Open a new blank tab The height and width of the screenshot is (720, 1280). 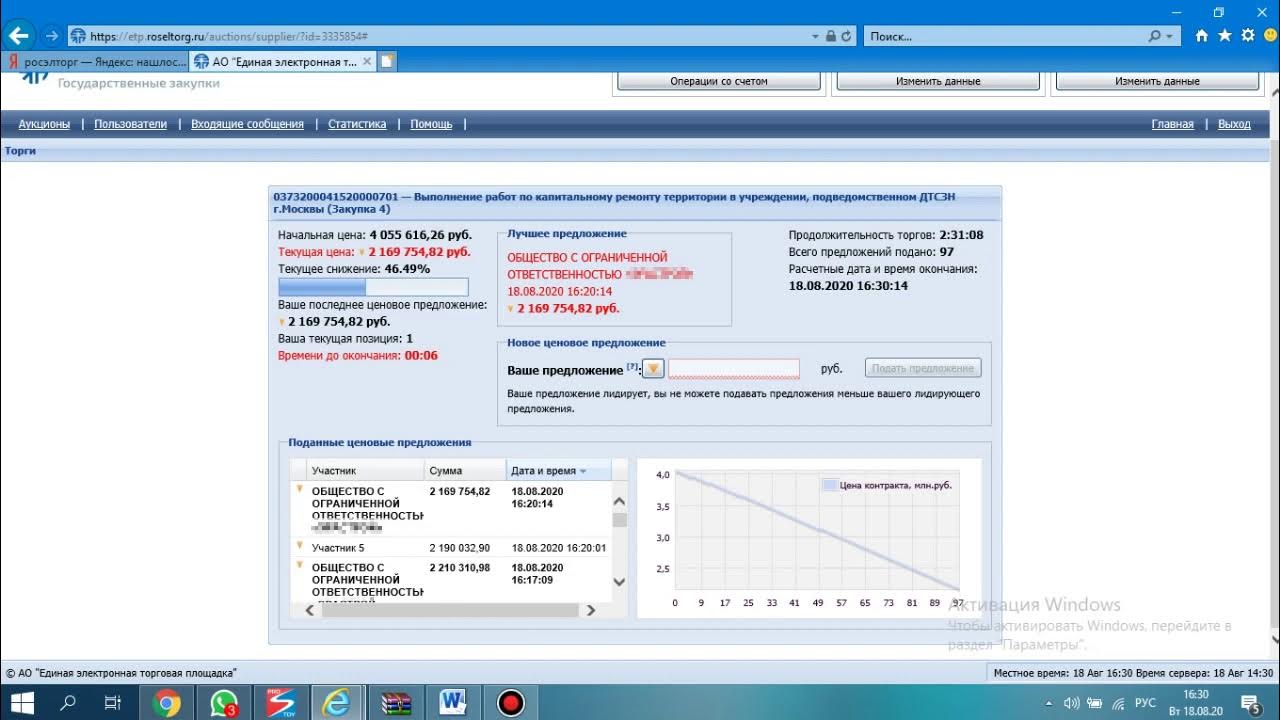click(386, 61)
